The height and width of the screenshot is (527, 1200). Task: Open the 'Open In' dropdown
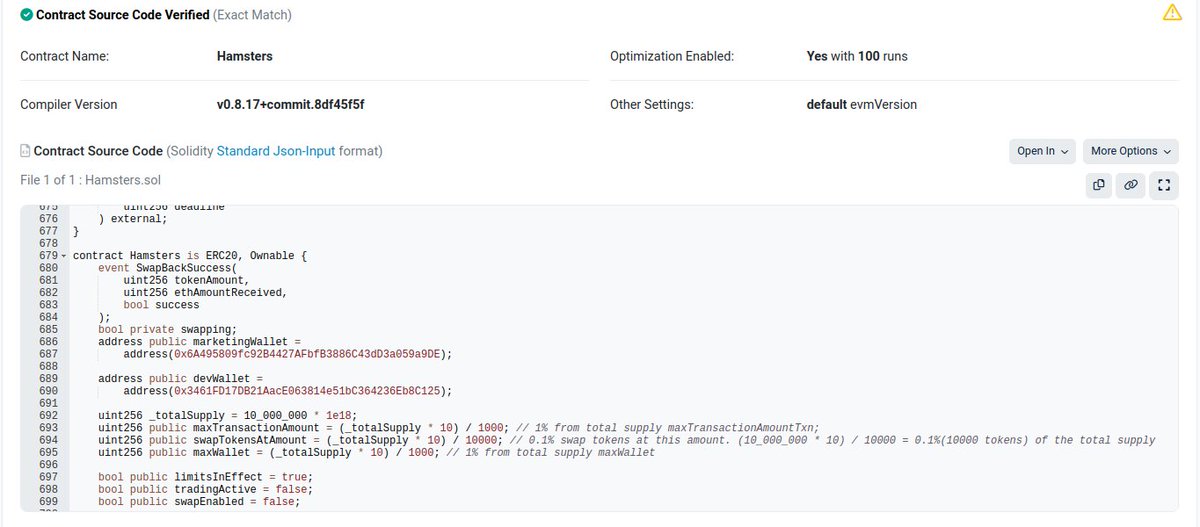1042,151
